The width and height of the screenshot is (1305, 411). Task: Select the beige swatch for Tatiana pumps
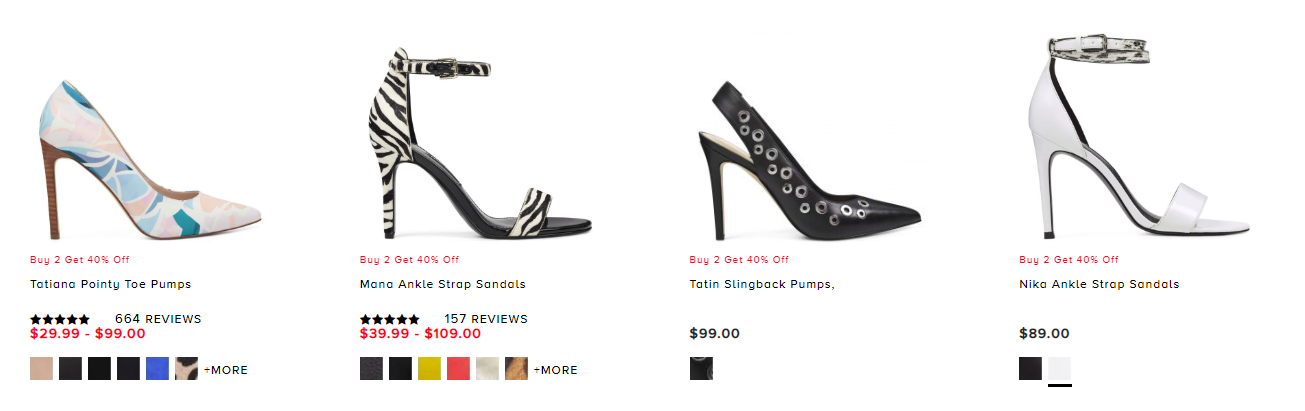[42, 369]
